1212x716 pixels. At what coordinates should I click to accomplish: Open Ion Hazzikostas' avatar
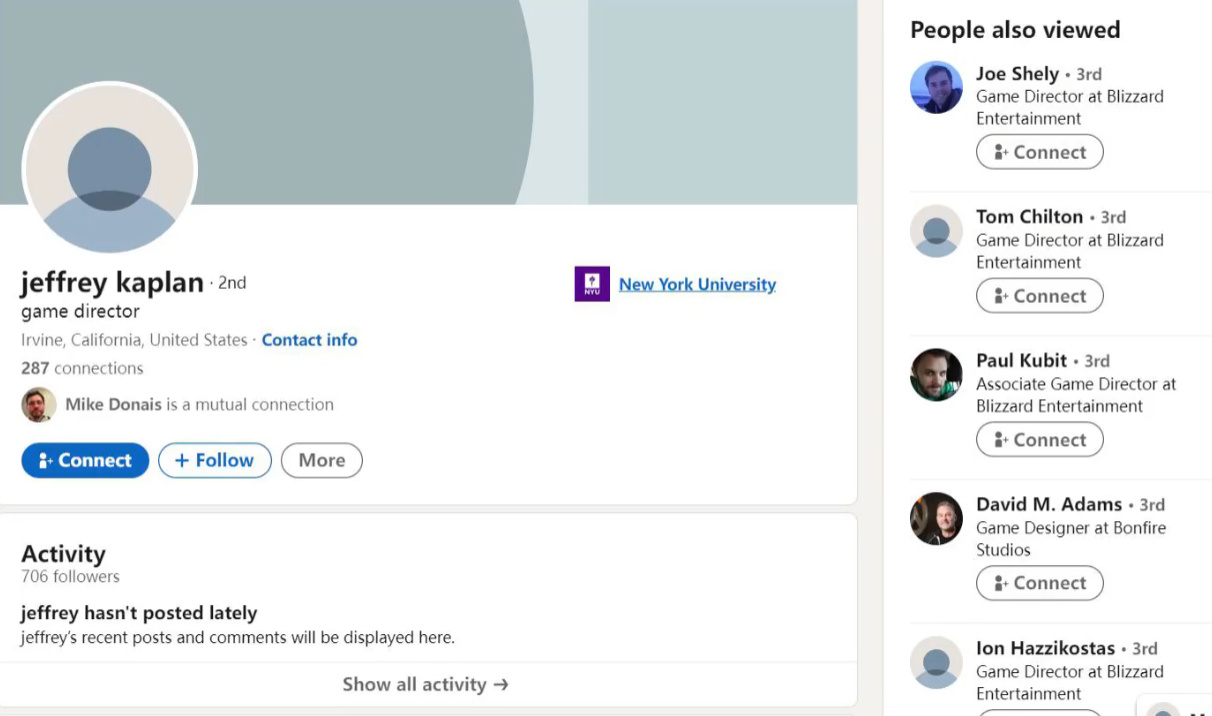(x=936, y=662)
